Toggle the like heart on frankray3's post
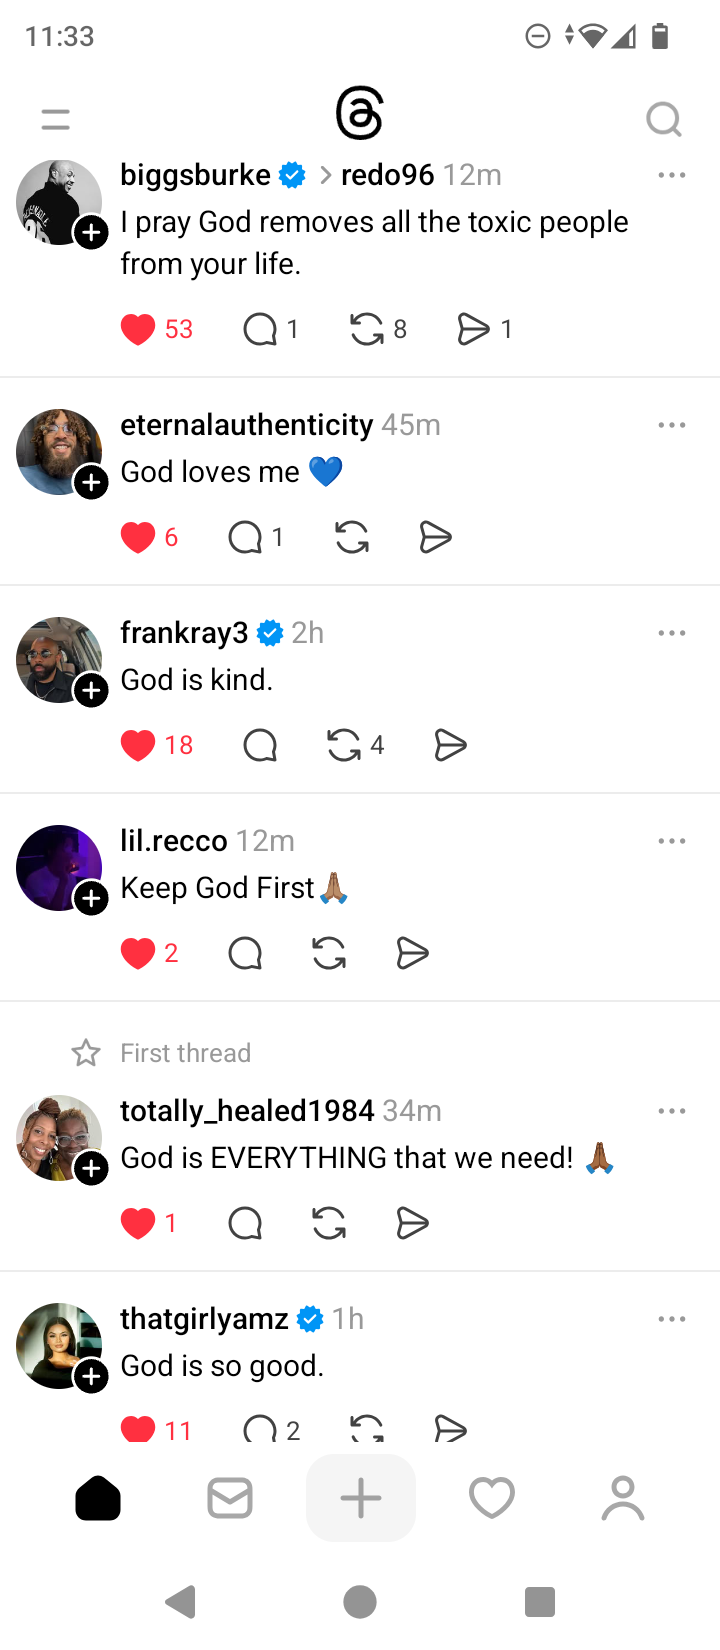This screenshot has height=1650, width=720. (138, 745)
